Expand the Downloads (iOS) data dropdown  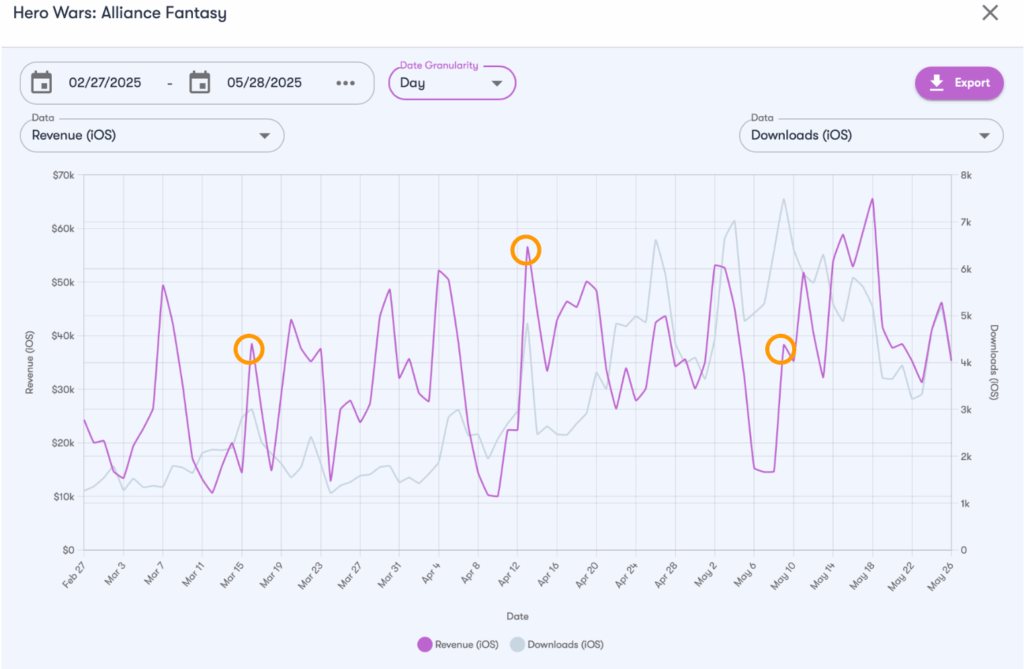[870, 136]
